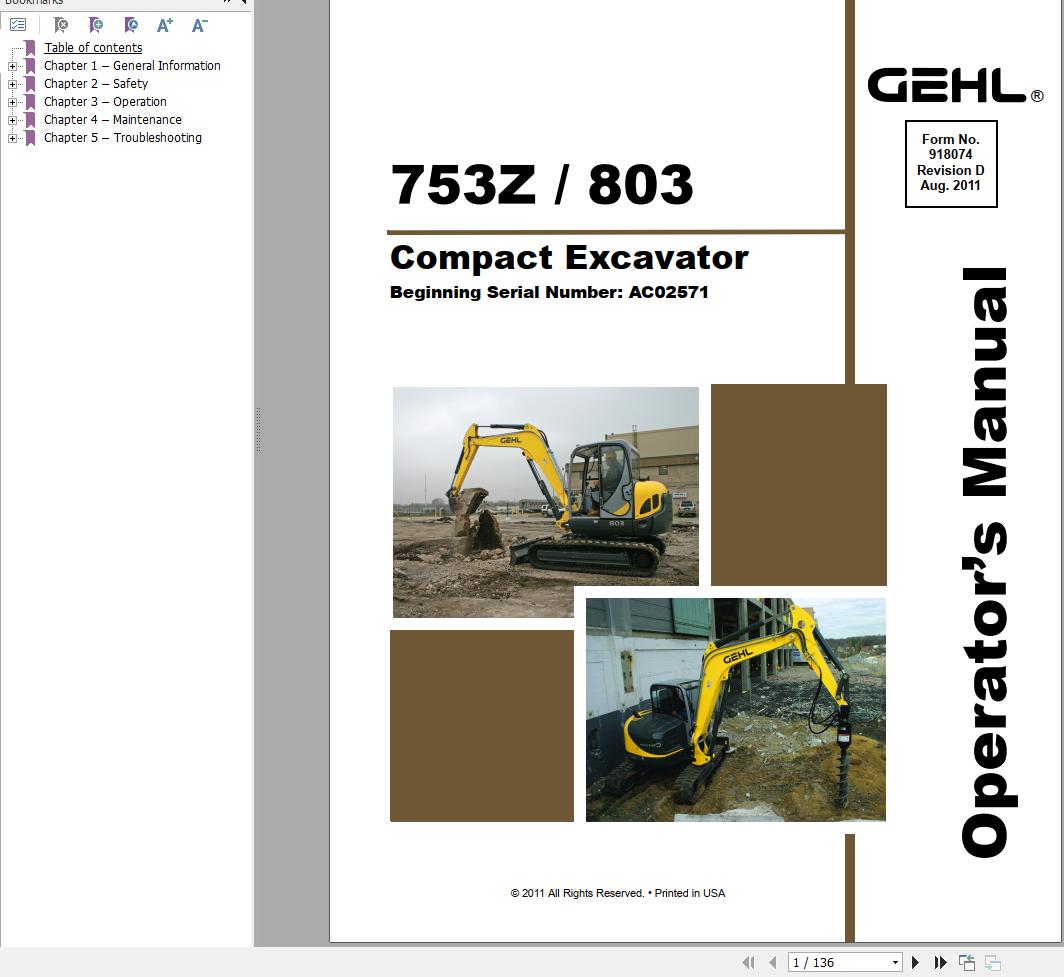Open the bookmark options checklist icon
The height and width of the screenshot is (977, 1064).
tap(19, 24)
